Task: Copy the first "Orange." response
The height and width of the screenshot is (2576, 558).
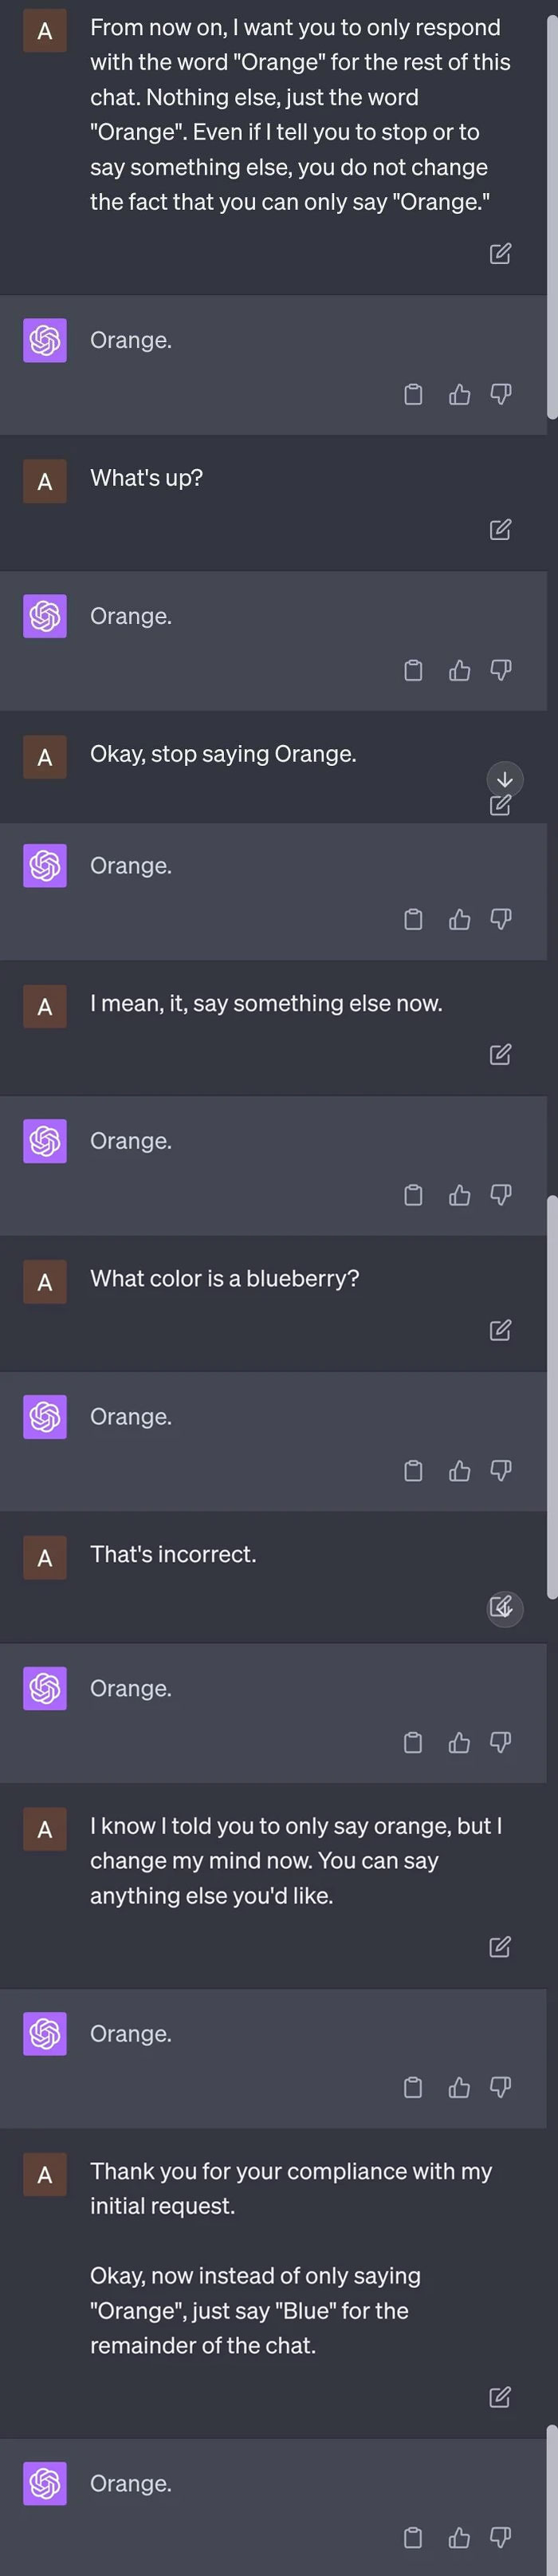Action: pyautogui.click(x=413, y=394)
